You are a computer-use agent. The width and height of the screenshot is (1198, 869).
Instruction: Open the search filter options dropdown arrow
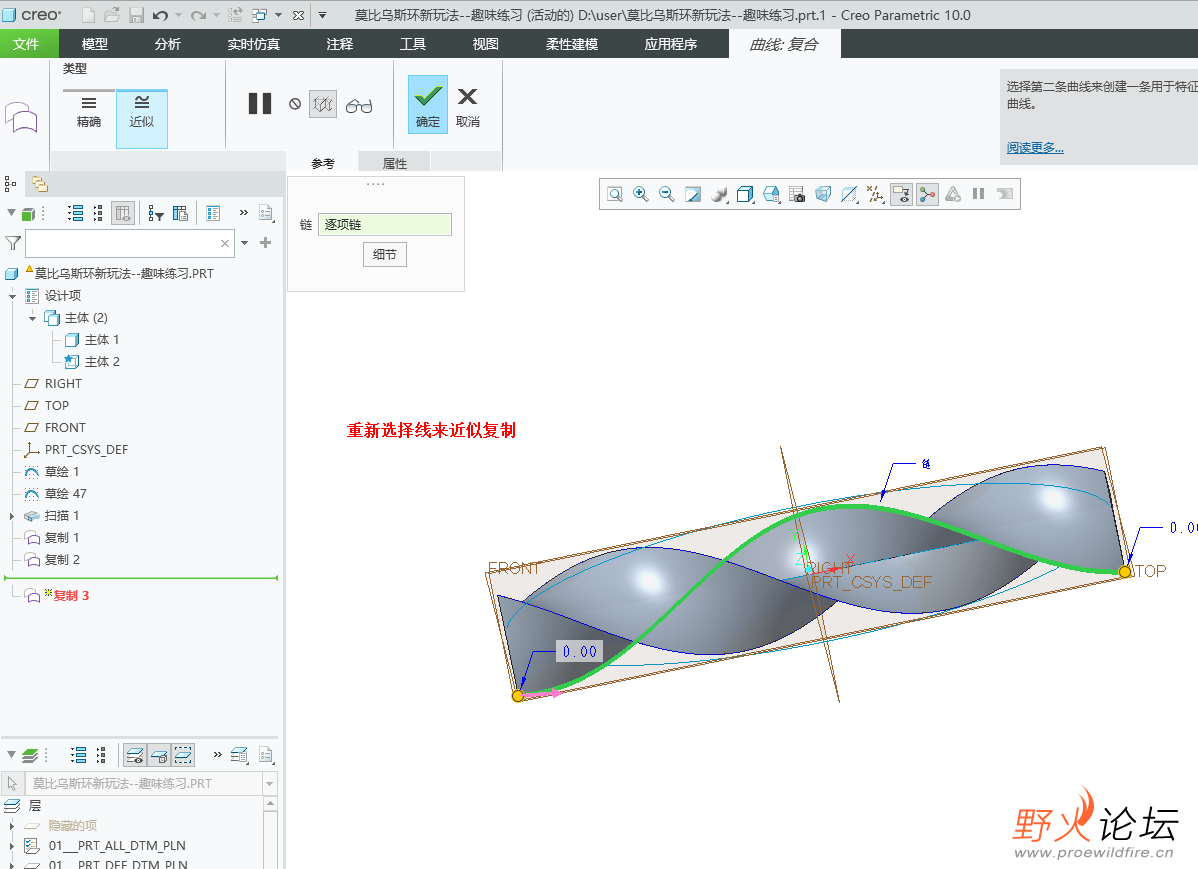pos(244,243)
